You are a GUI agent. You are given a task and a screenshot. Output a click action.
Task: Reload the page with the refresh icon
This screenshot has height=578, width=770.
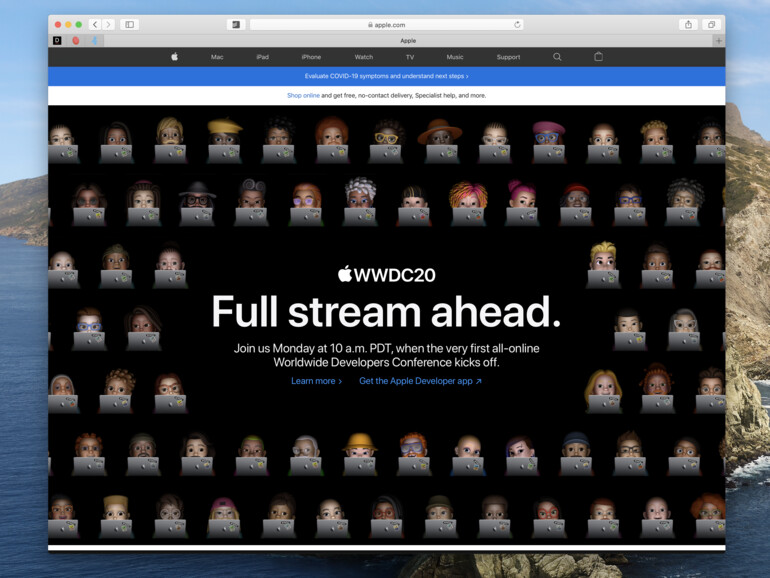(517, 25)
